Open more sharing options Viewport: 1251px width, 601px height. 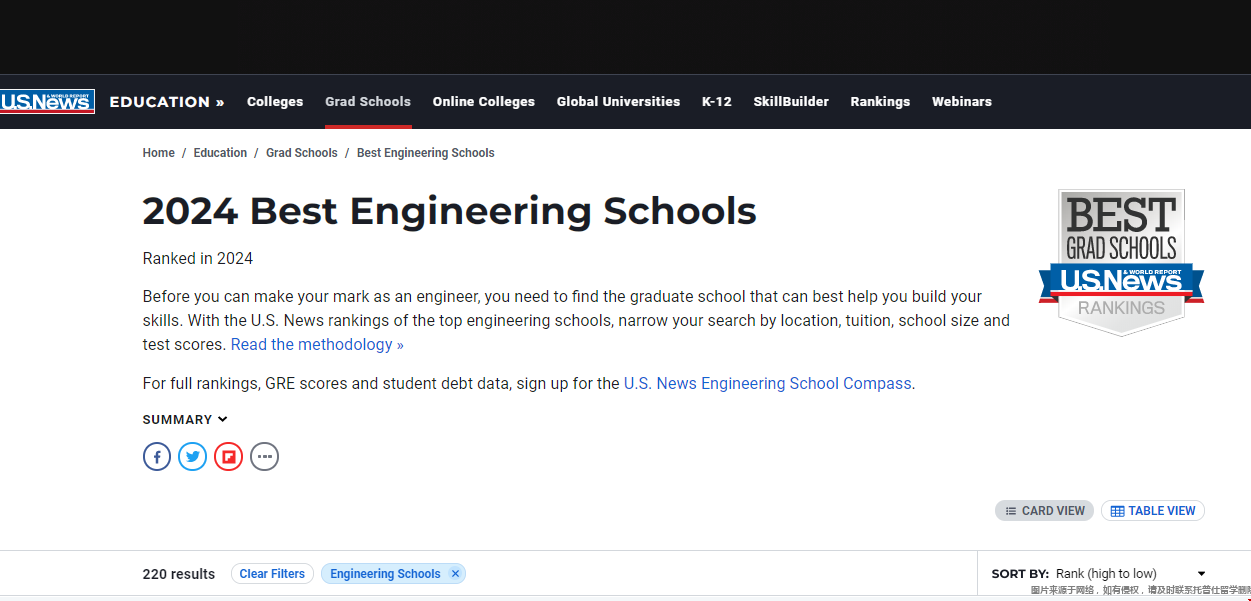(264, 457)
